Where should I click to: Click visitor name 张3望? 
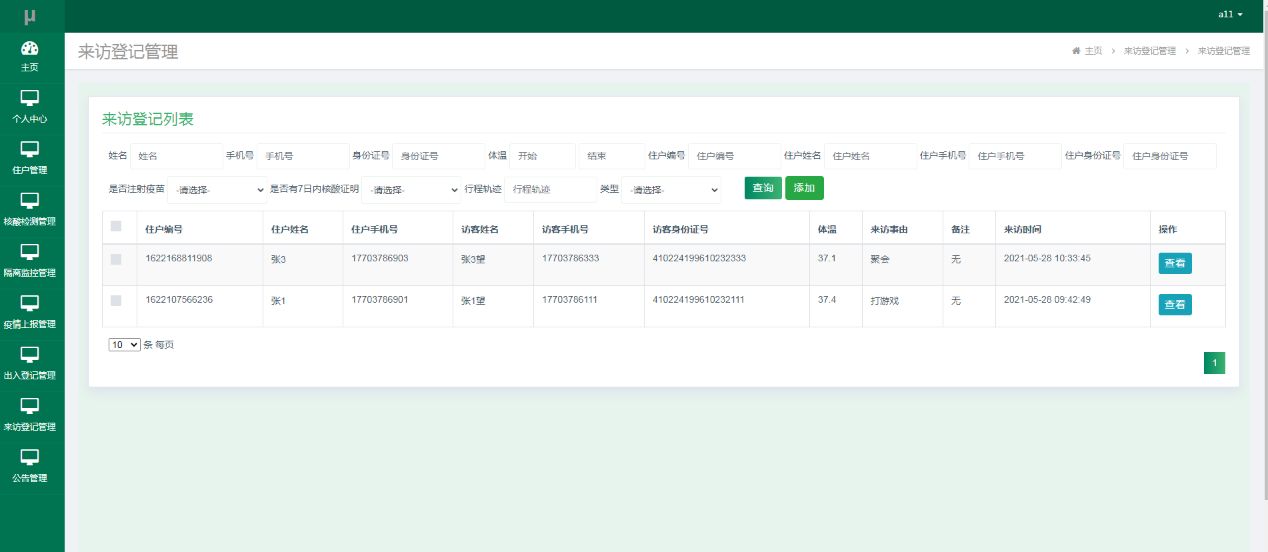473,259
